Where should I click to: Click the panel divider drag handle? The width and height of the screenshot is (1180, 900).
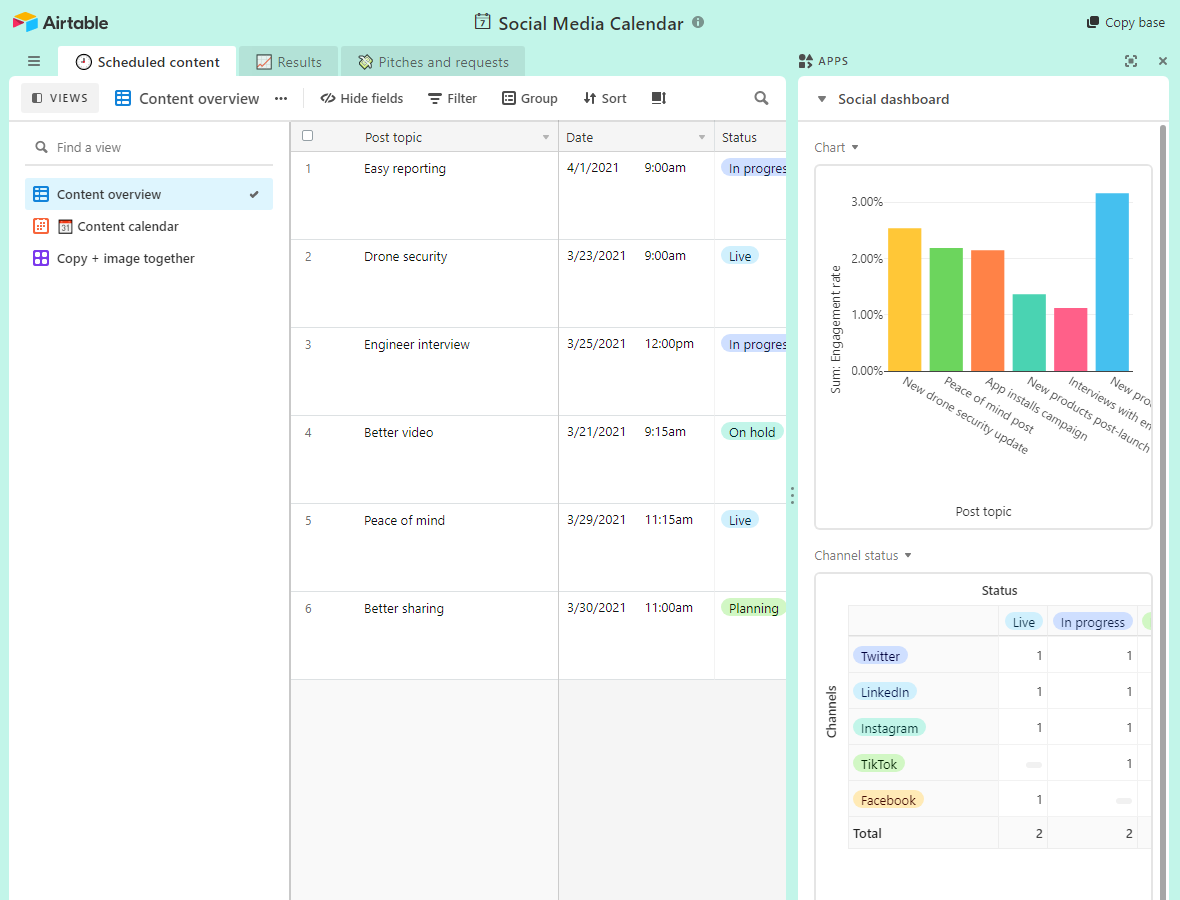click(x=792, y=495)
